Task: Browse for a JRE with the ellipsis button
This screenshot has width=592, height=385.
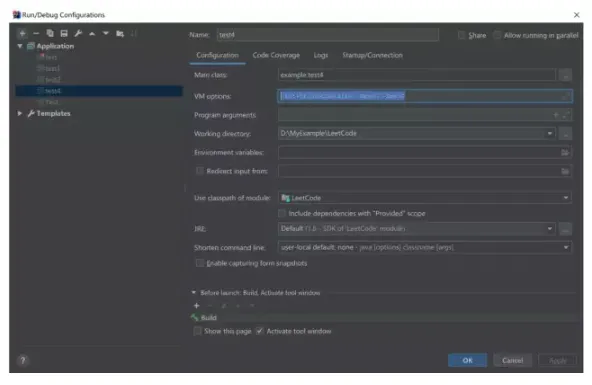Action: tap(565, 229)
